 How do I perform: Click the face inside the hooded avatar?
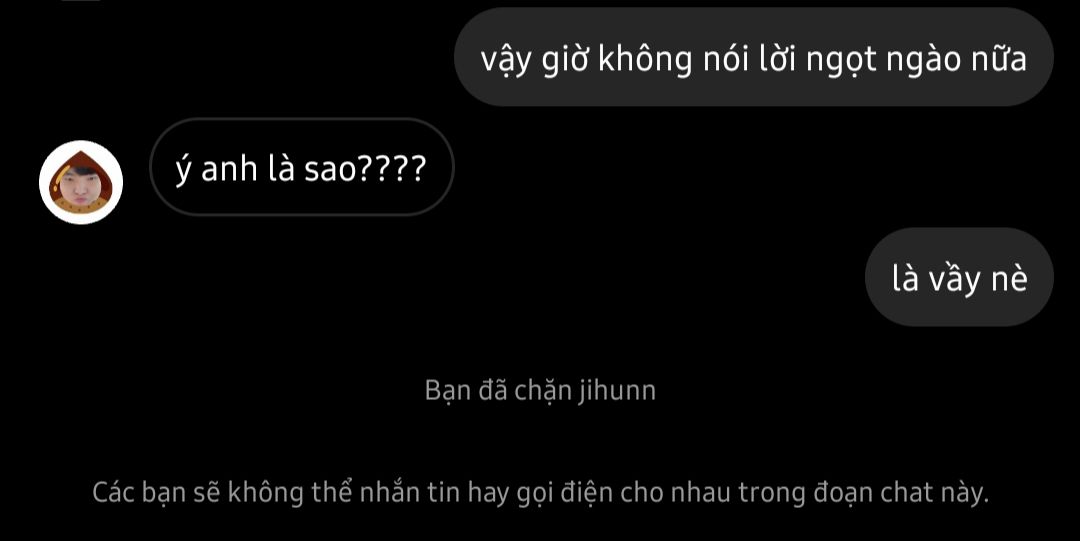(81, 184)
